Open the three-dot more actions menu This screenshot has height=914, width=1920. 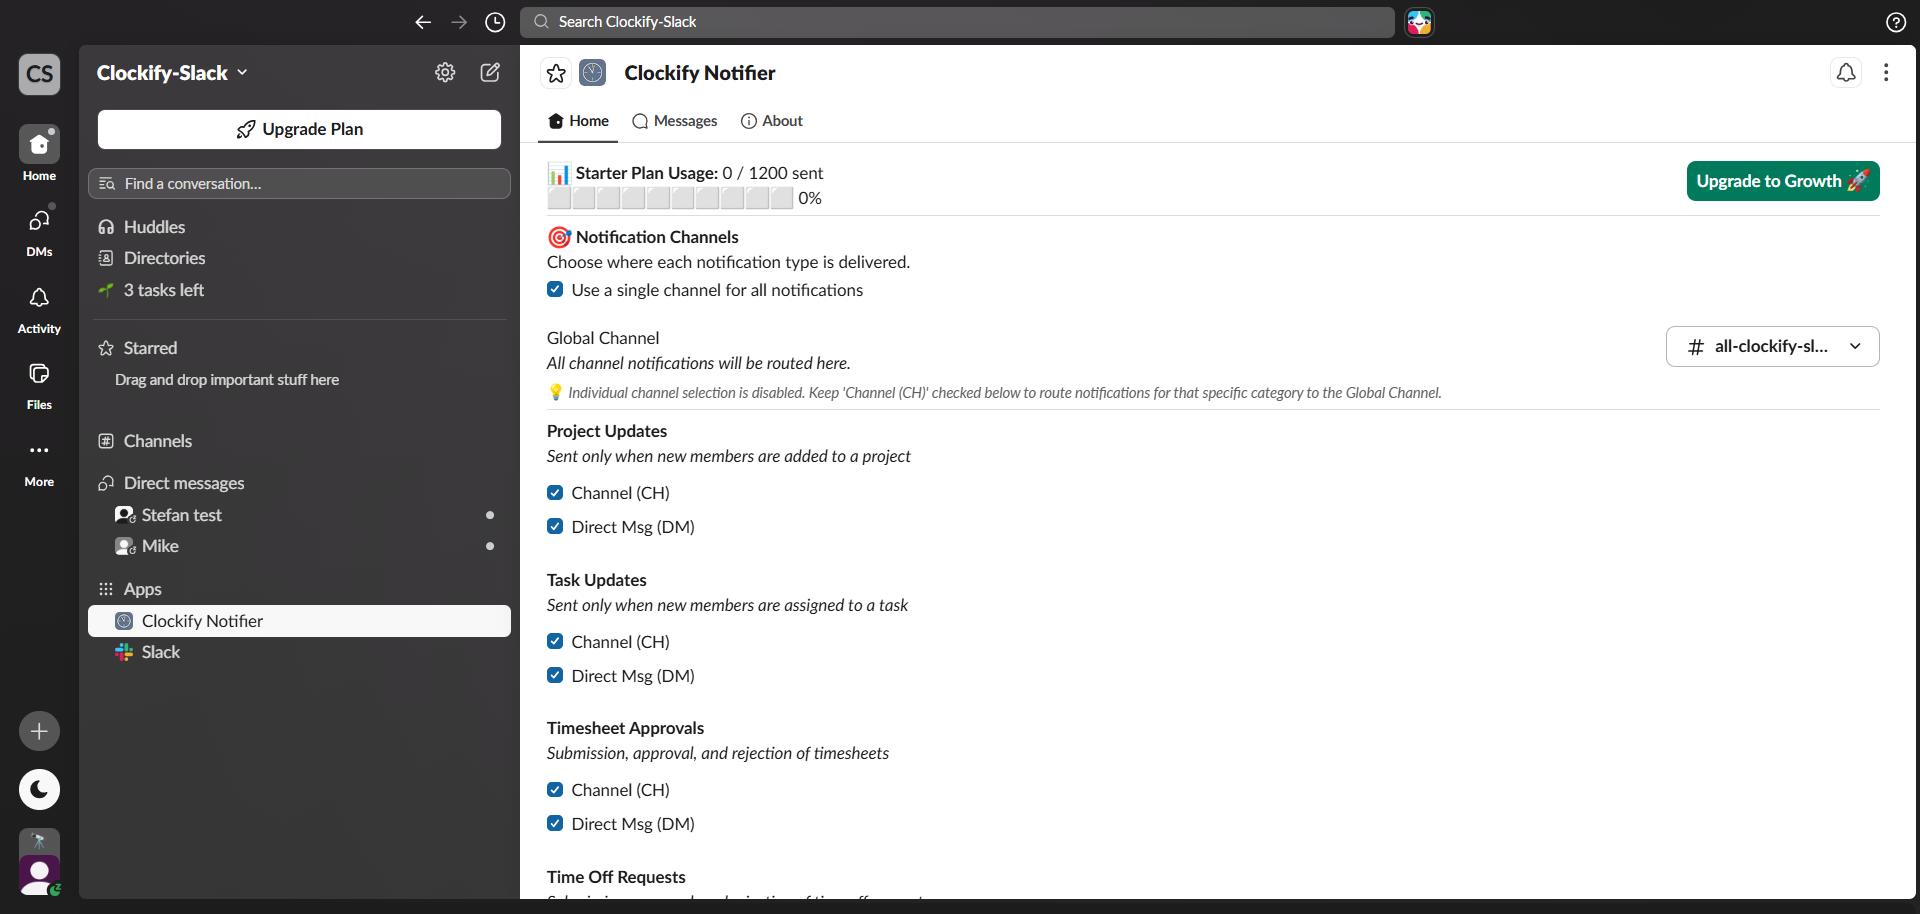pos(1886,73)
